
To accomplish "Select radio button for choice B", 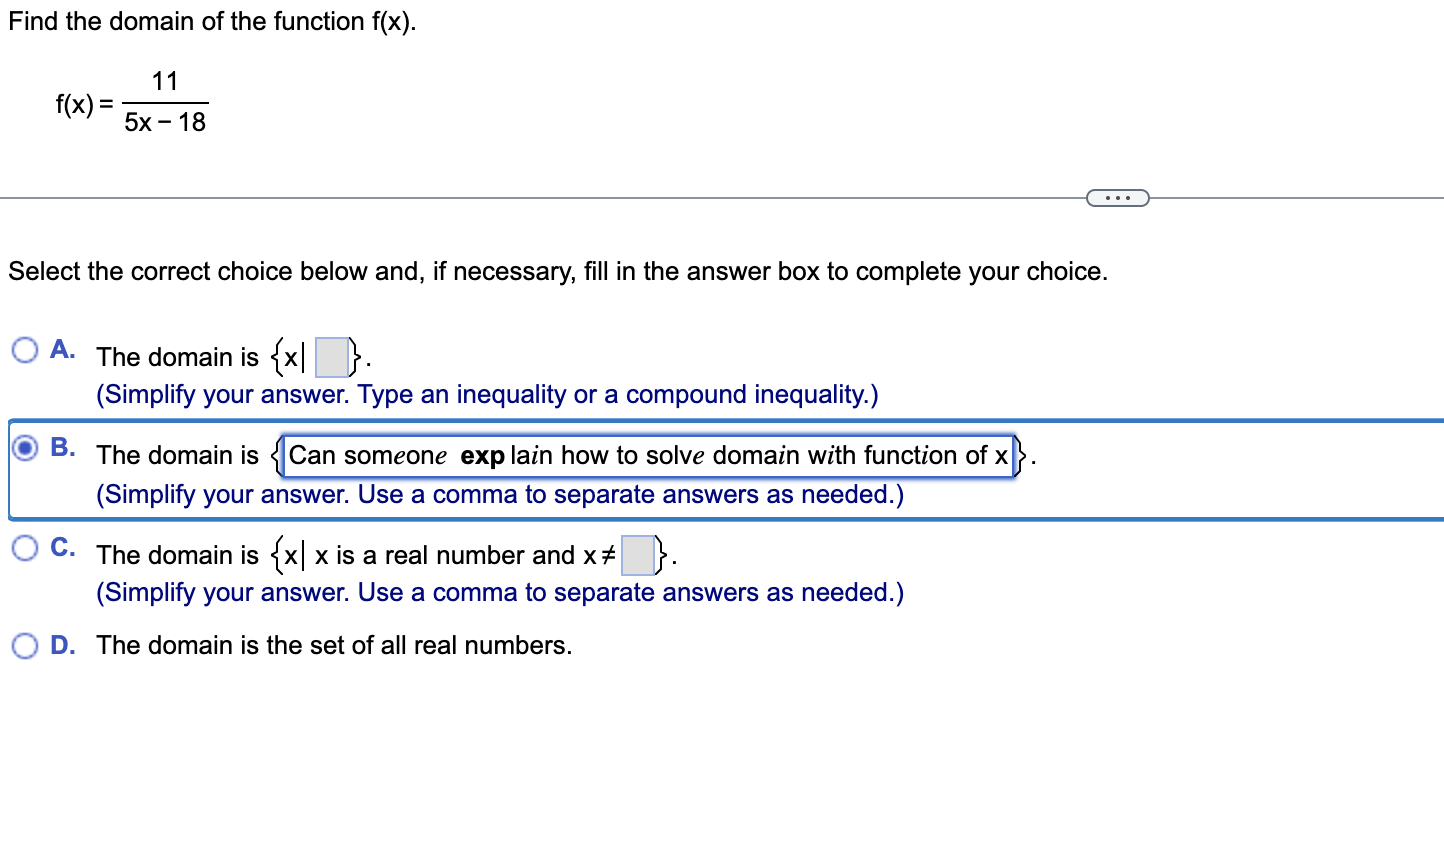I will tap(24, 448).
